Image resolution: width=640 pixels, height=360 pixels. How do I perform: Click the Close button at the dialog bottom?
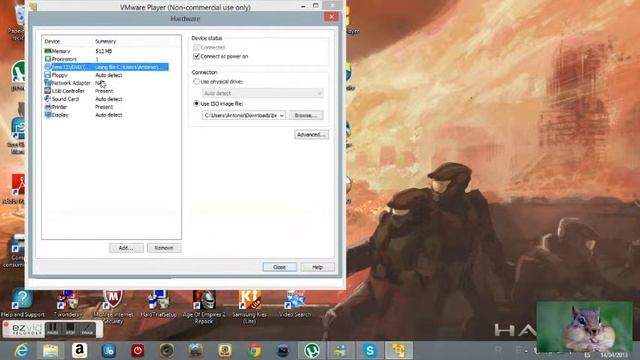click(x=279, y=267)
